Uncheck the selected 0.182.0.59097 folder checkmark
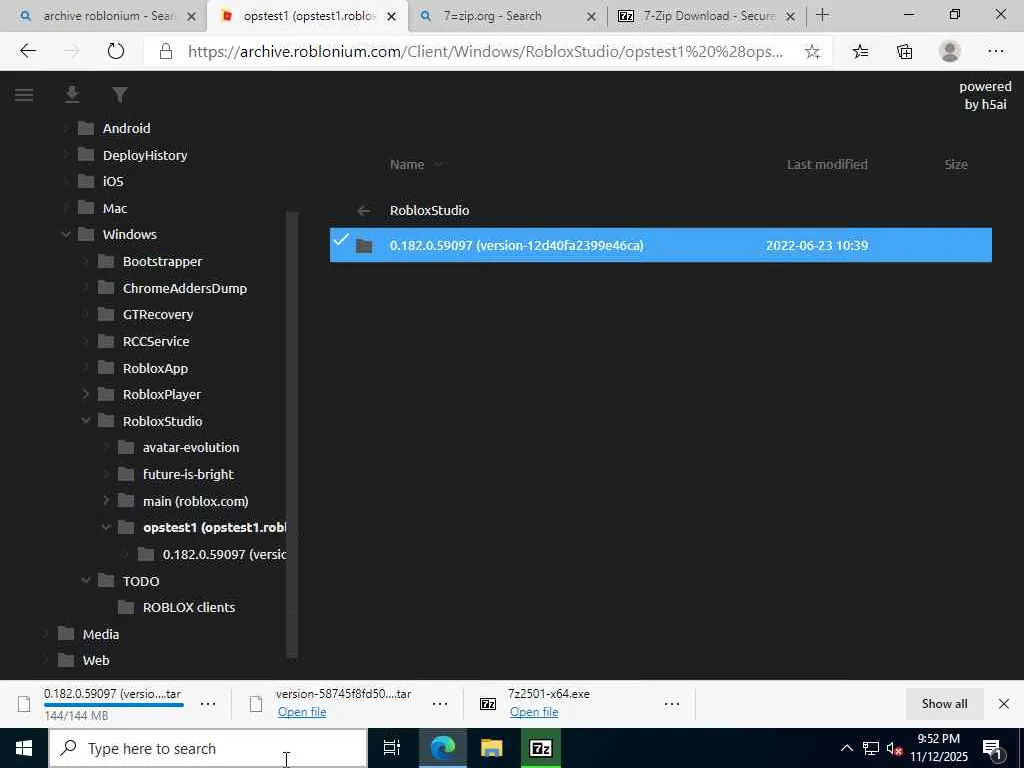 click(x=341, y=240)
